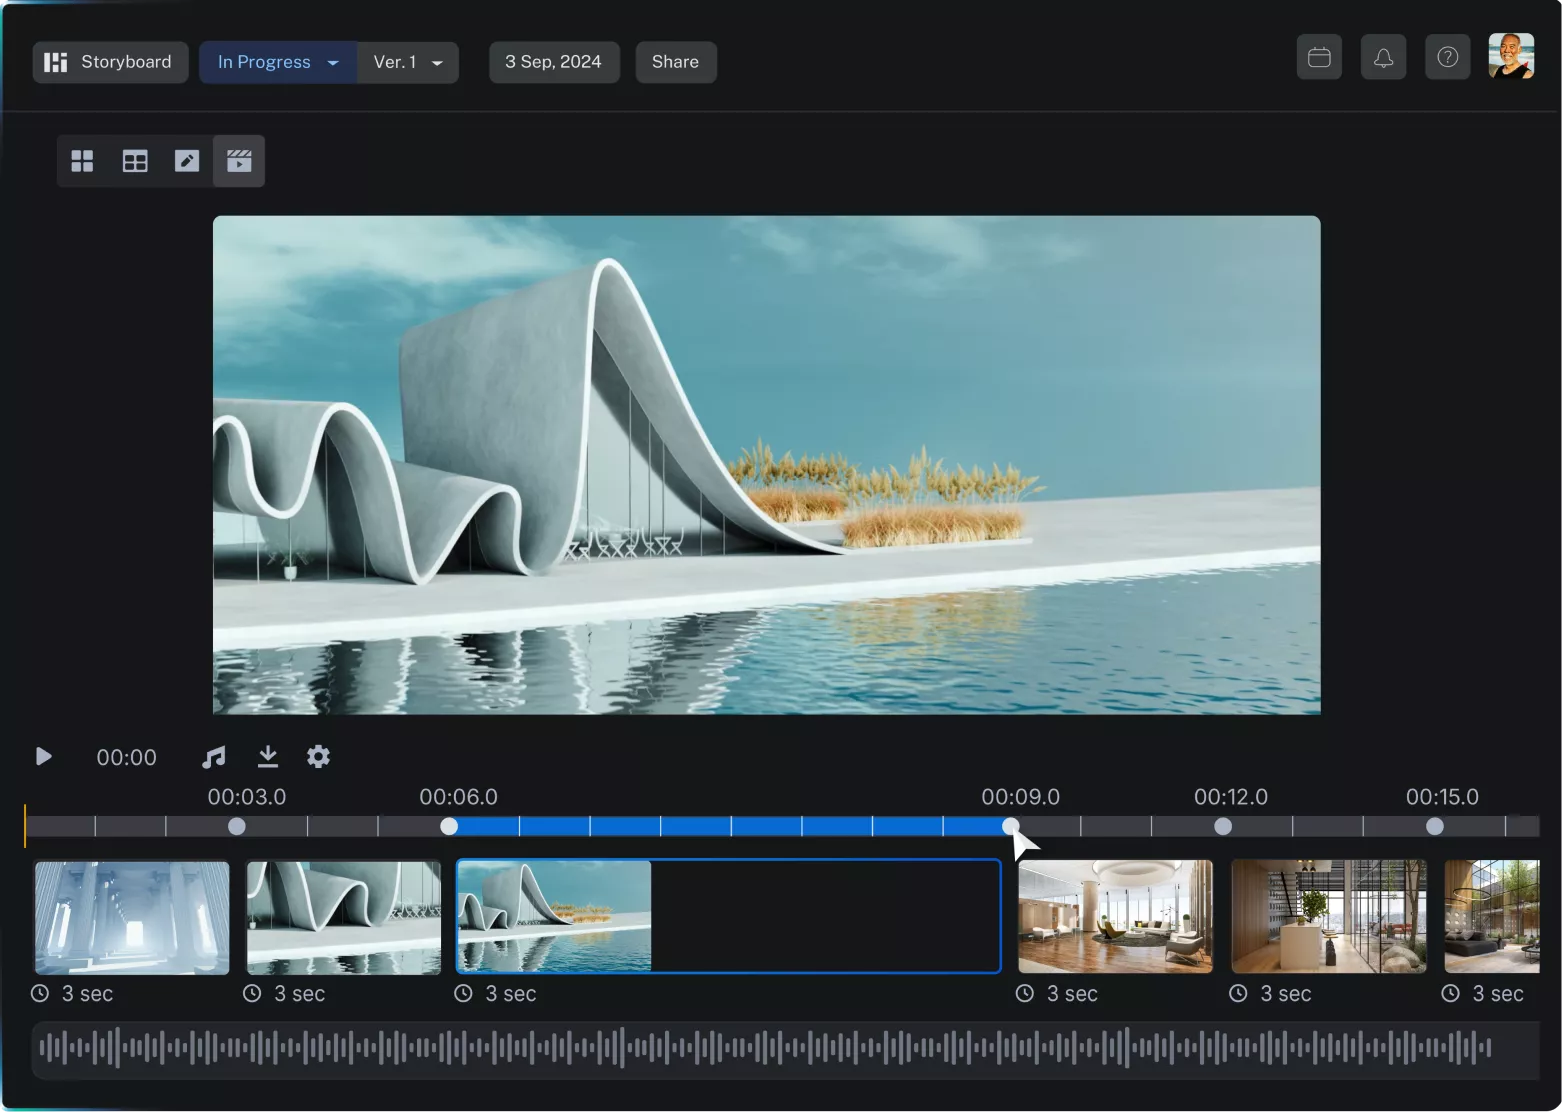Click the 3 Sep, 2024 date label
1562x1112 pixels.
553,61
